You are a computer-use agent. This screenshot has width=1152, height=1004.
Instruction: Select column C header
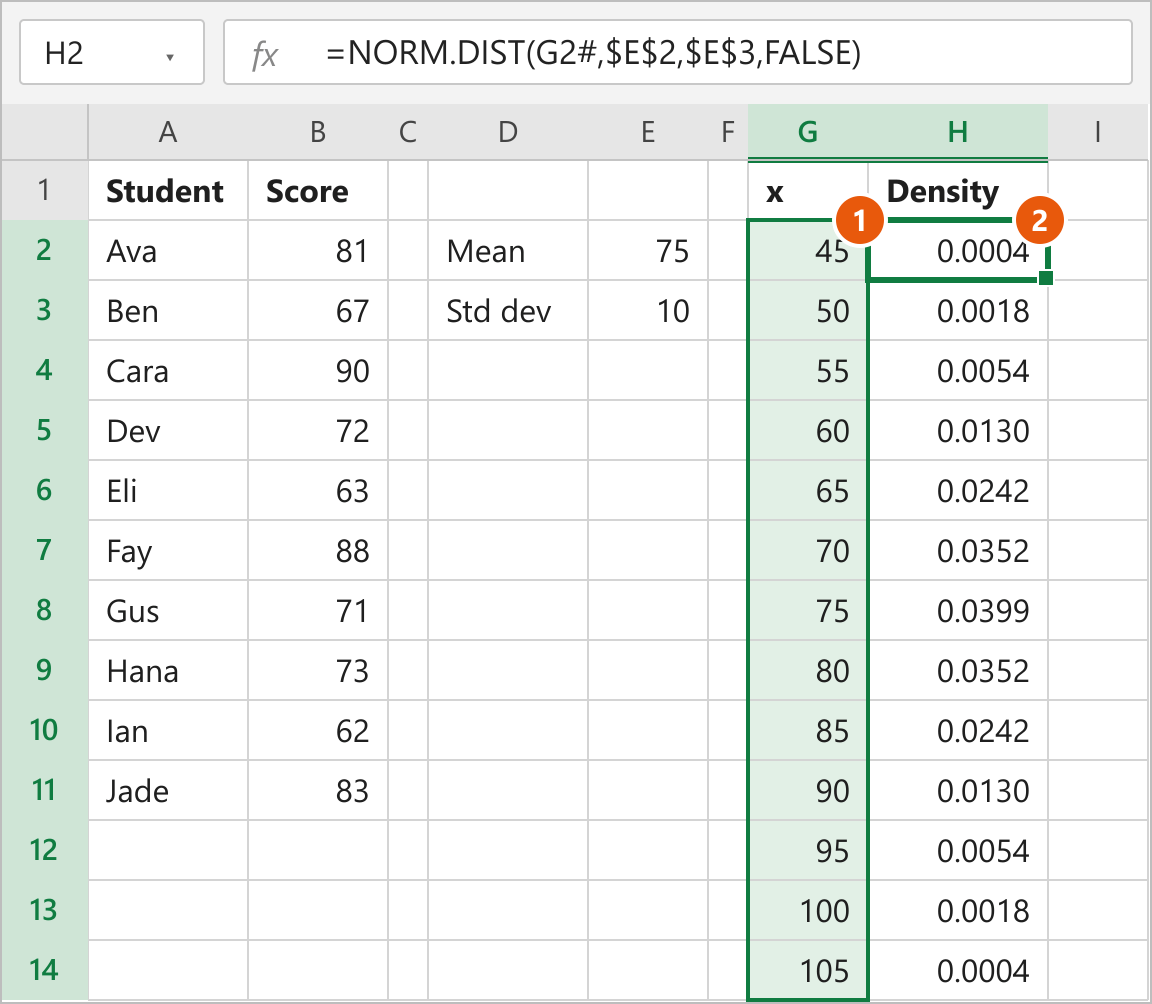coord(408,132)
